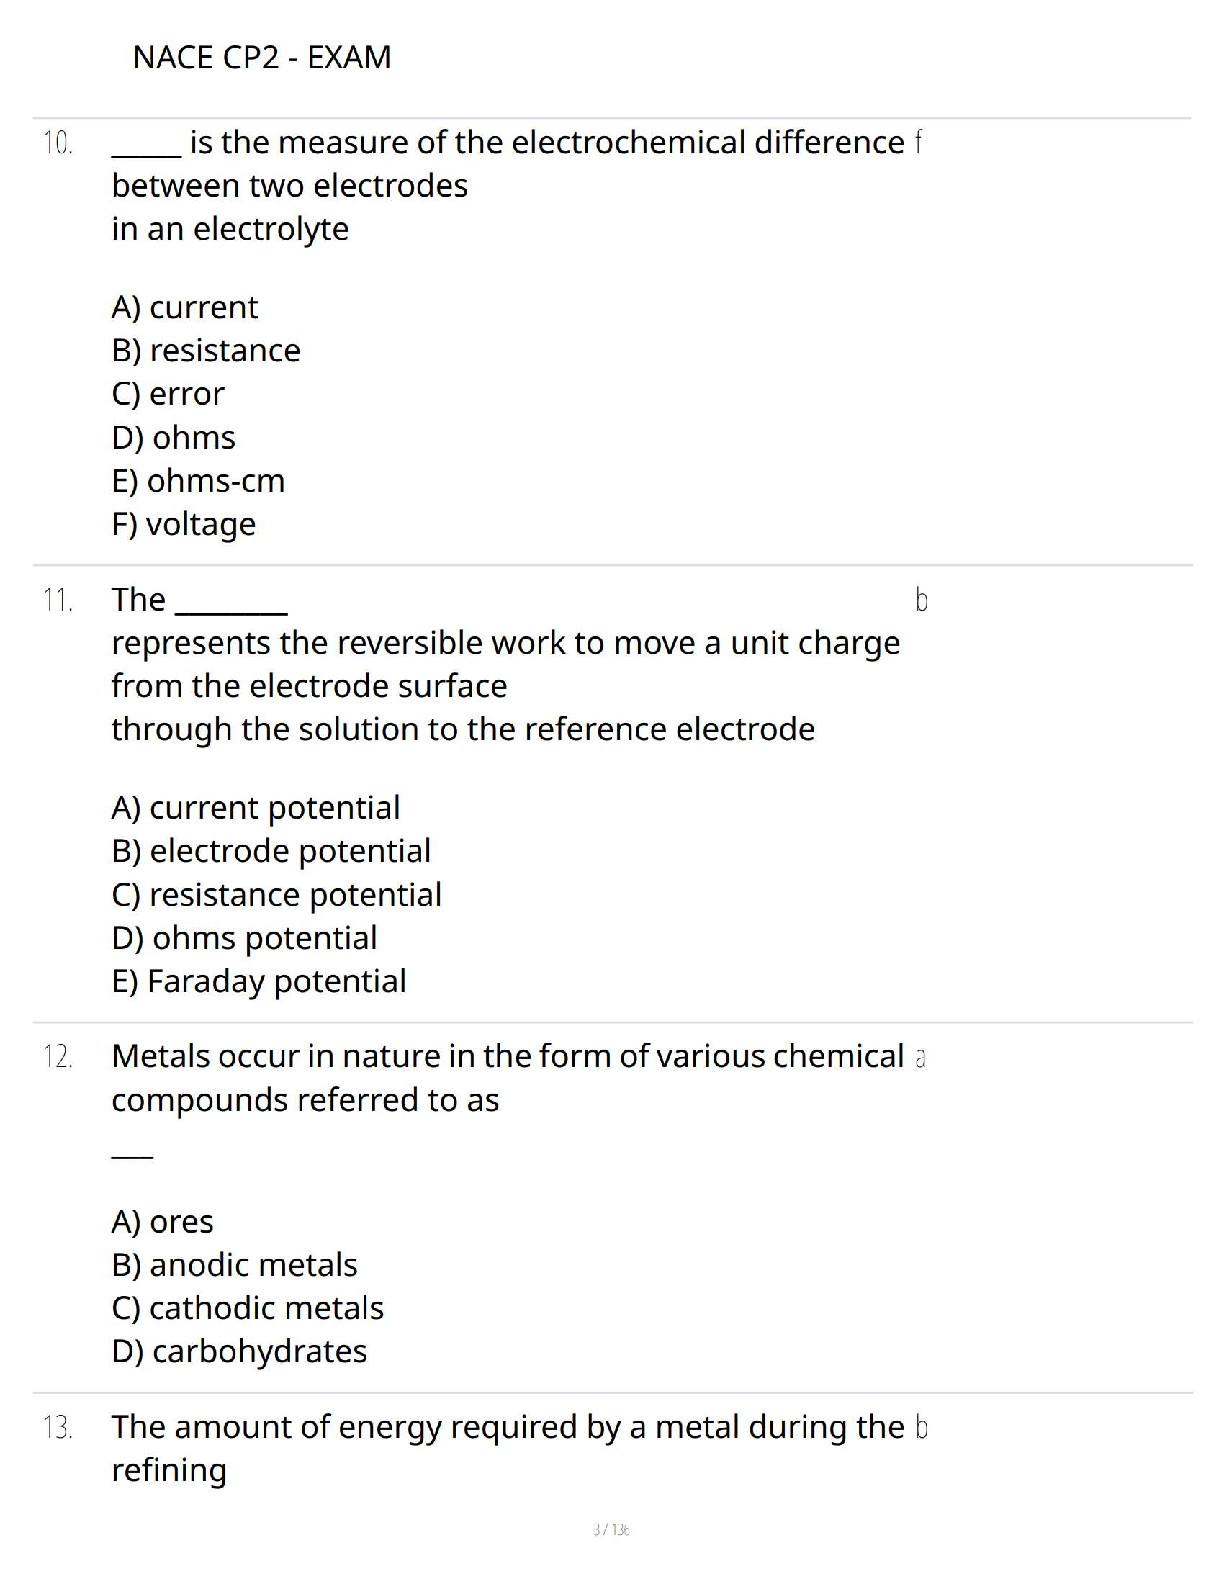
Task: Click the question number 12 label
Action: pyautogui.click(x=58, y=1057)
